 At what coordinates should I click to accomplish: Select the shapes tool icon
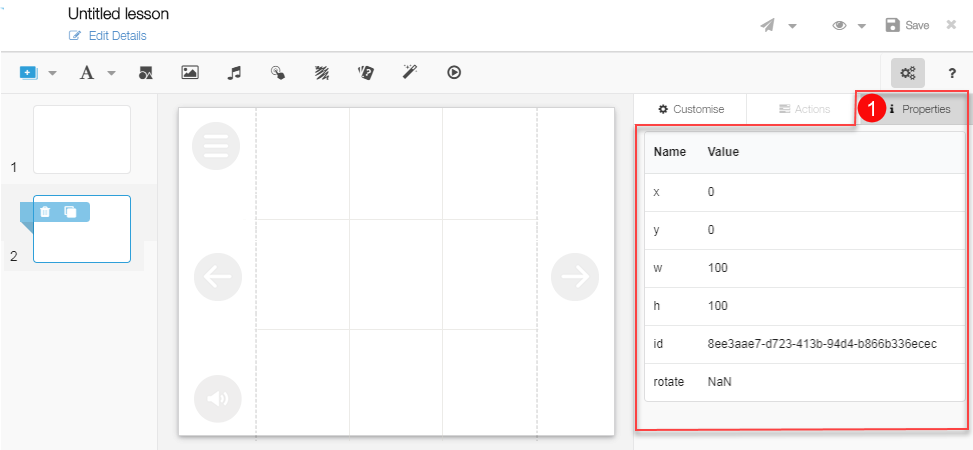tap(145, 73)
